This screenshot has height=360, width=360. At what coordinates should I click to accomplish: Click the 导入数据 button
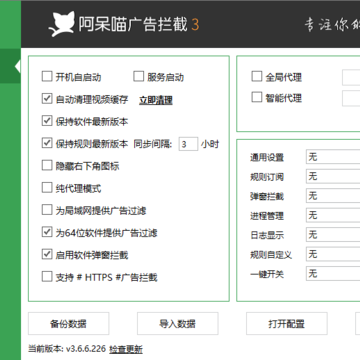tap(178, 323)
